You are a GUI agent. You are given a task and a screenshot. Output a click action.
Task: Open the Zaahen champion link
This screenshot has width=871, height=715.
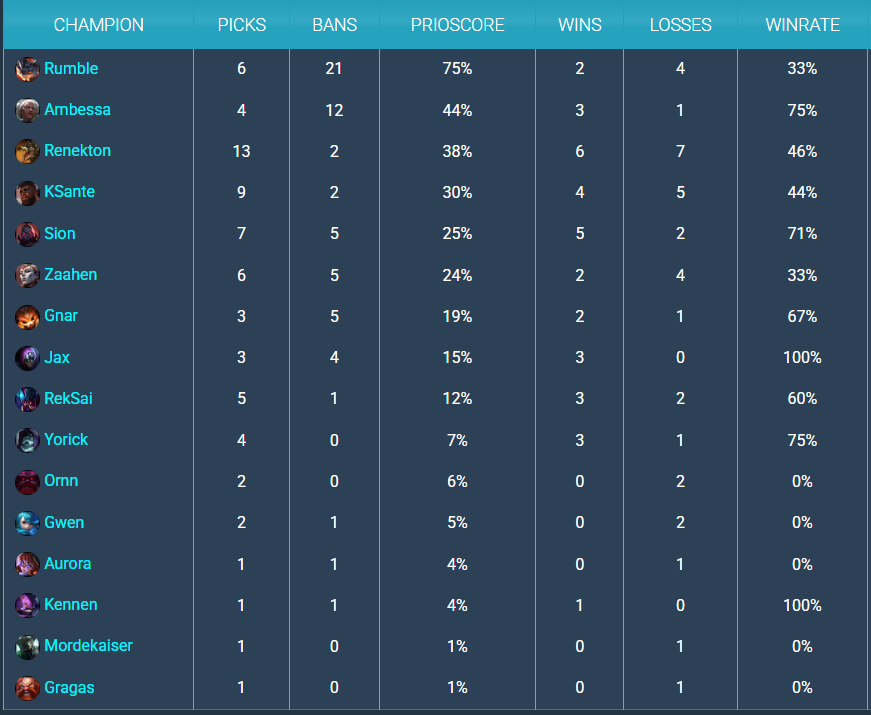[x=70, y=274]
